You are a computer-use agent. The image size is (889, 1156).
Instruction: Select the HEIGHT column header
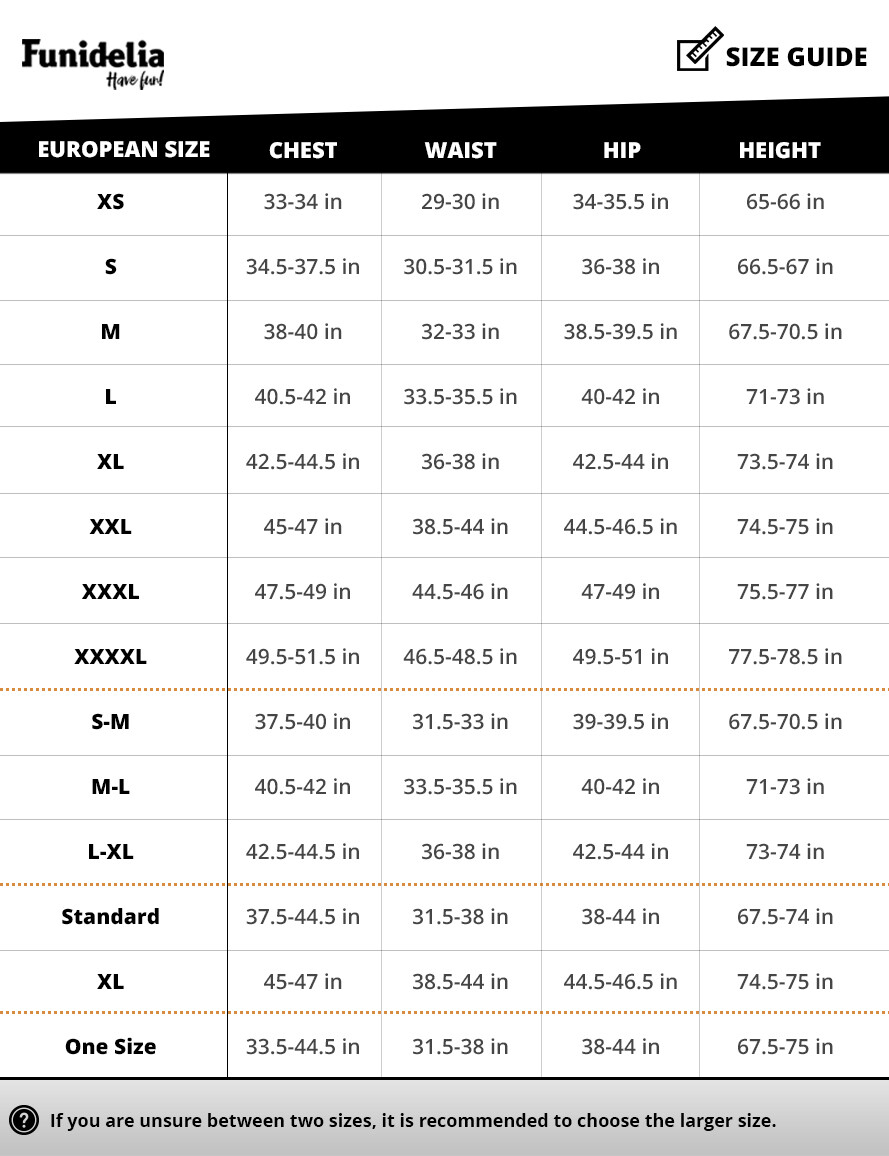pyautogui.click(x=780, y=150)
